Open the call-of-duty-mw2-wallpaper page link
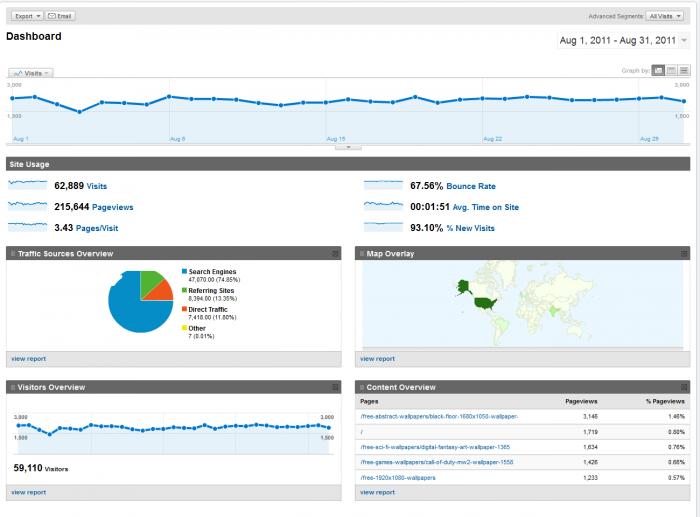The width and height of the screenshot is (700, 517). (x=437, y=462)
